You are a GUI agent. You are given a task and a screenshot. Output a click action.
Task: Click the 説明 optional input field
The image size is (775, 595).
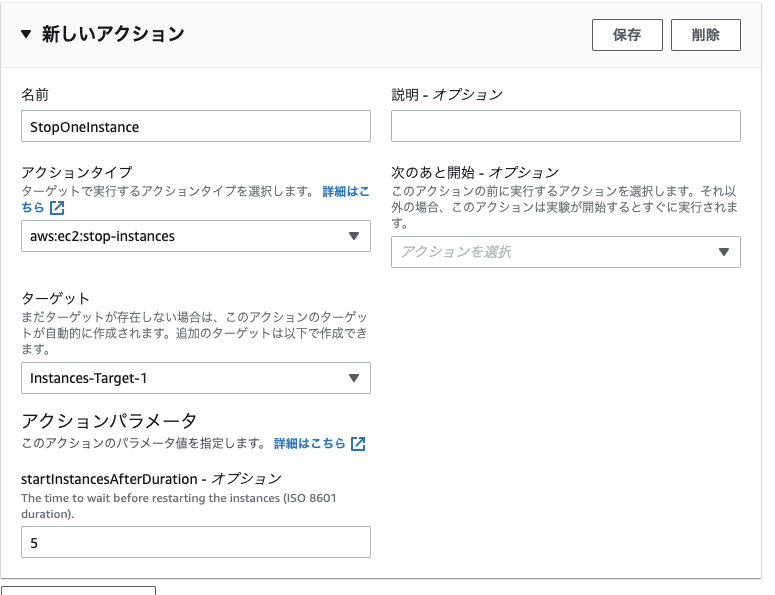[x=566, y=126]
